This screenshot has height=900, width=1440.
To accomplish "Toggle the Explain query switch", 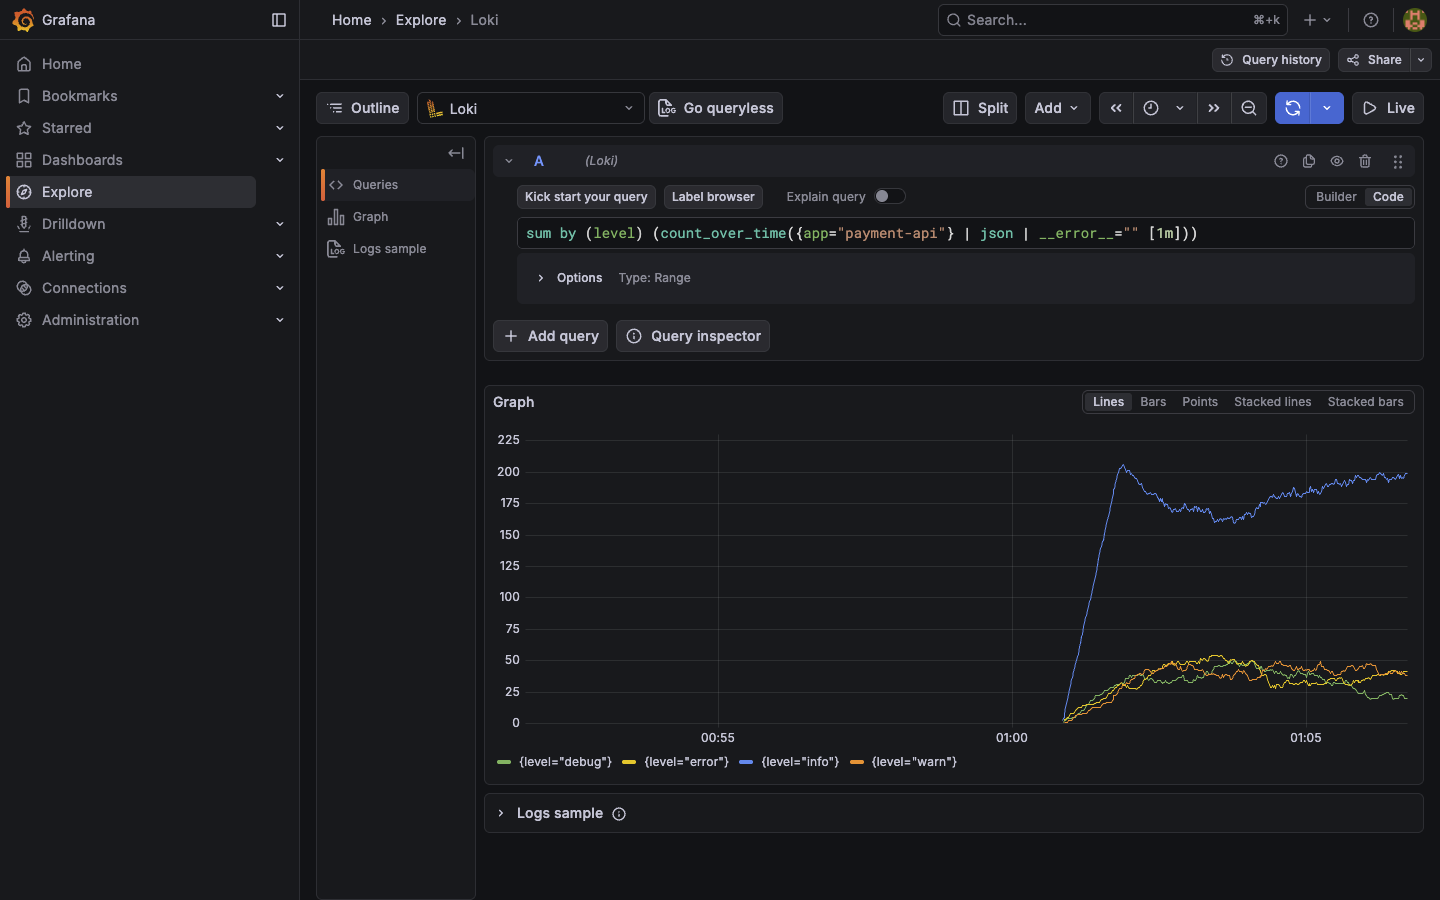I will coord(889,197).
